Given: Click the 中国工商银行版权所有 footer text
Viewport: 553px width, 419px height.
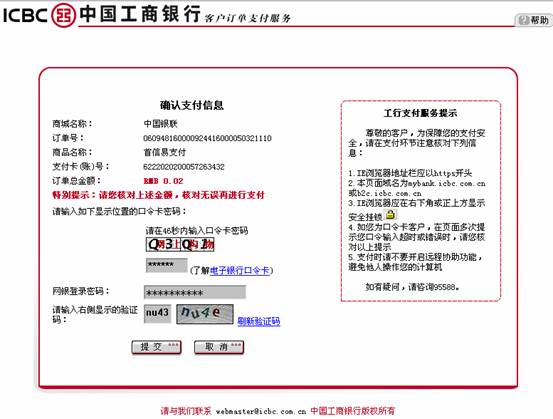Looking at the screenshot, I should click(353, 411).
